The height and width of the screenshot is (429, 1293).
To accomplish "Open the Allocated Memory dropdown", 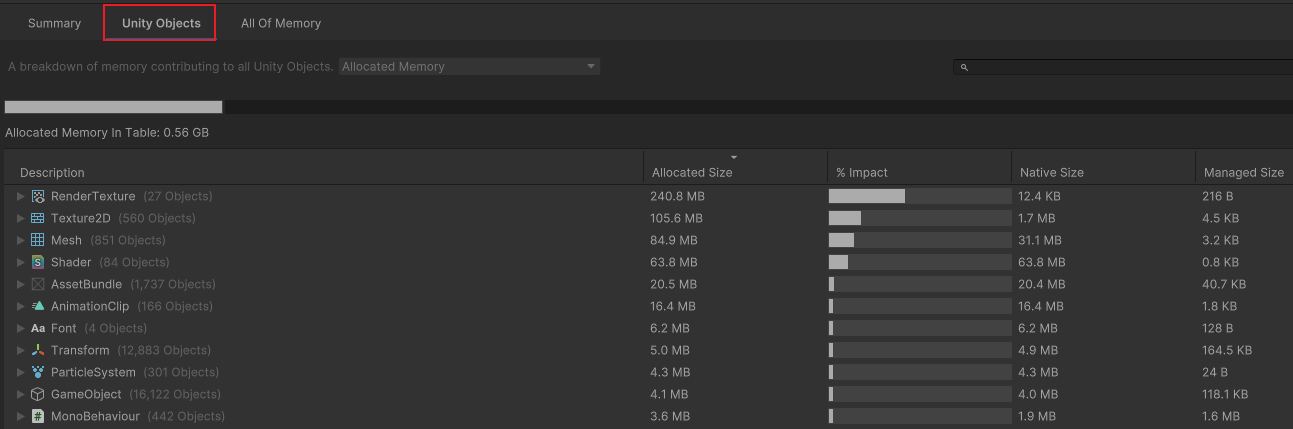I will 468,67.
